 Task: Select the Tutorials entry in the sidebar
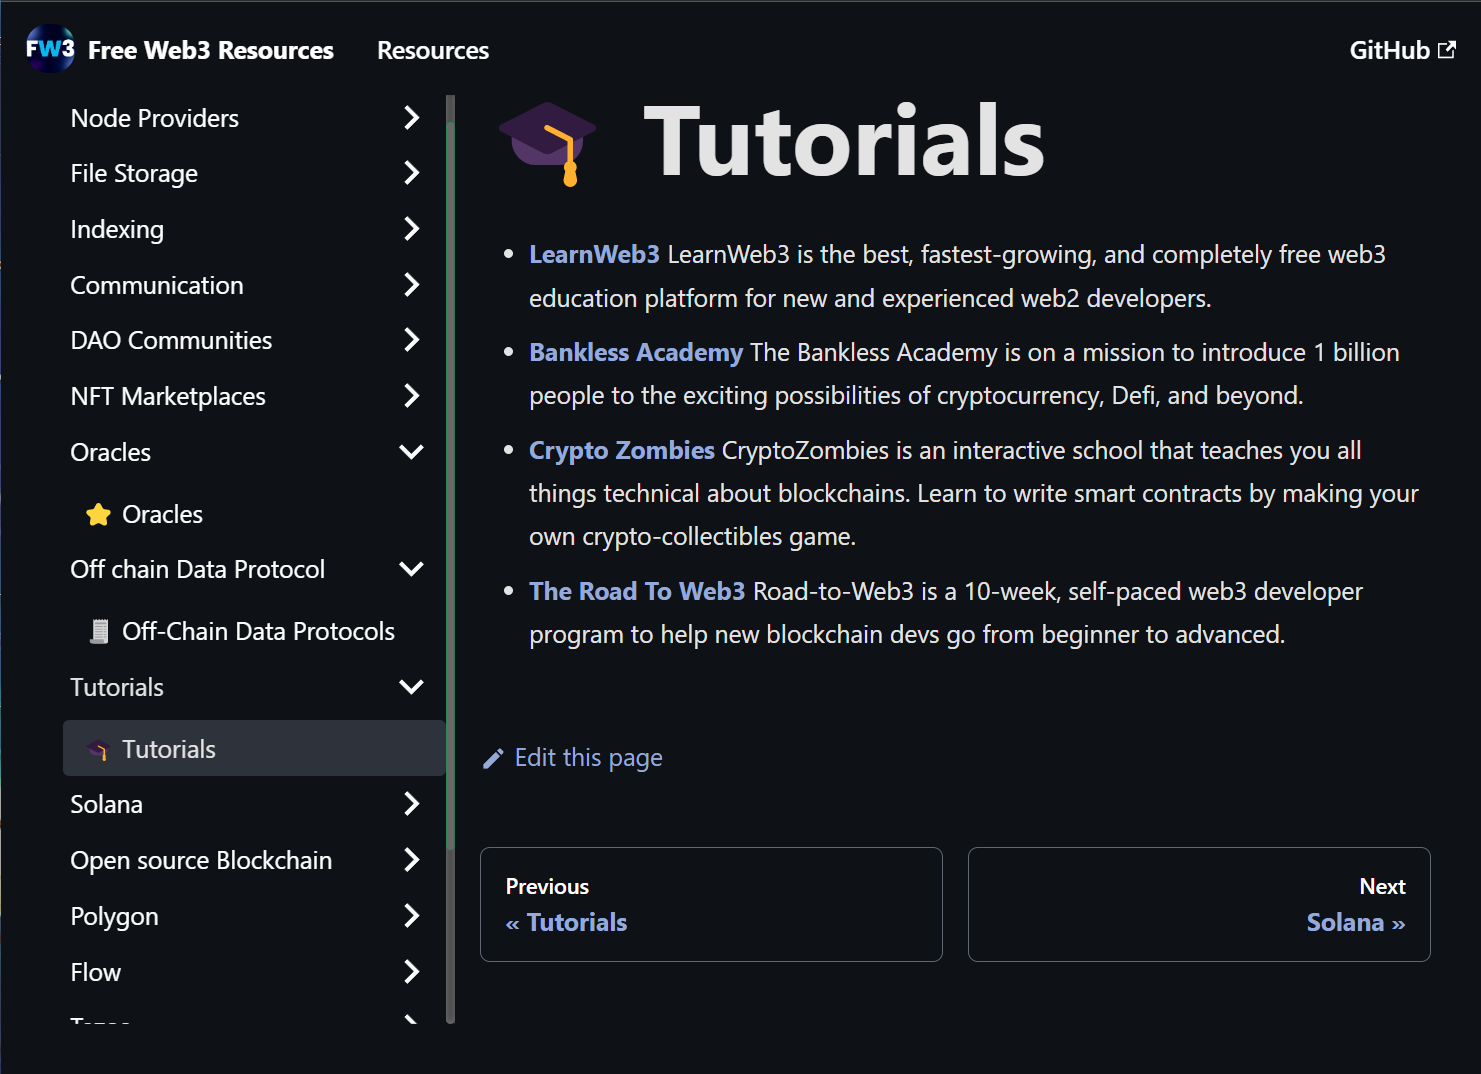click(x=168, y=748)
